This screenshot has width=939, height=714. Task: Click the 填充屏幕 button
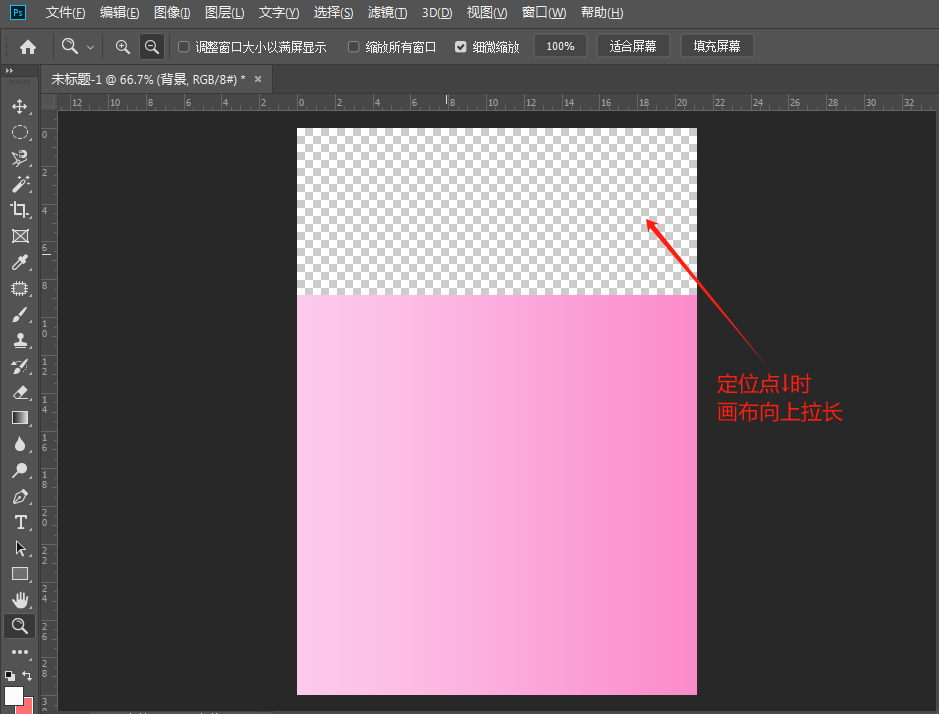tap(716, 46)
